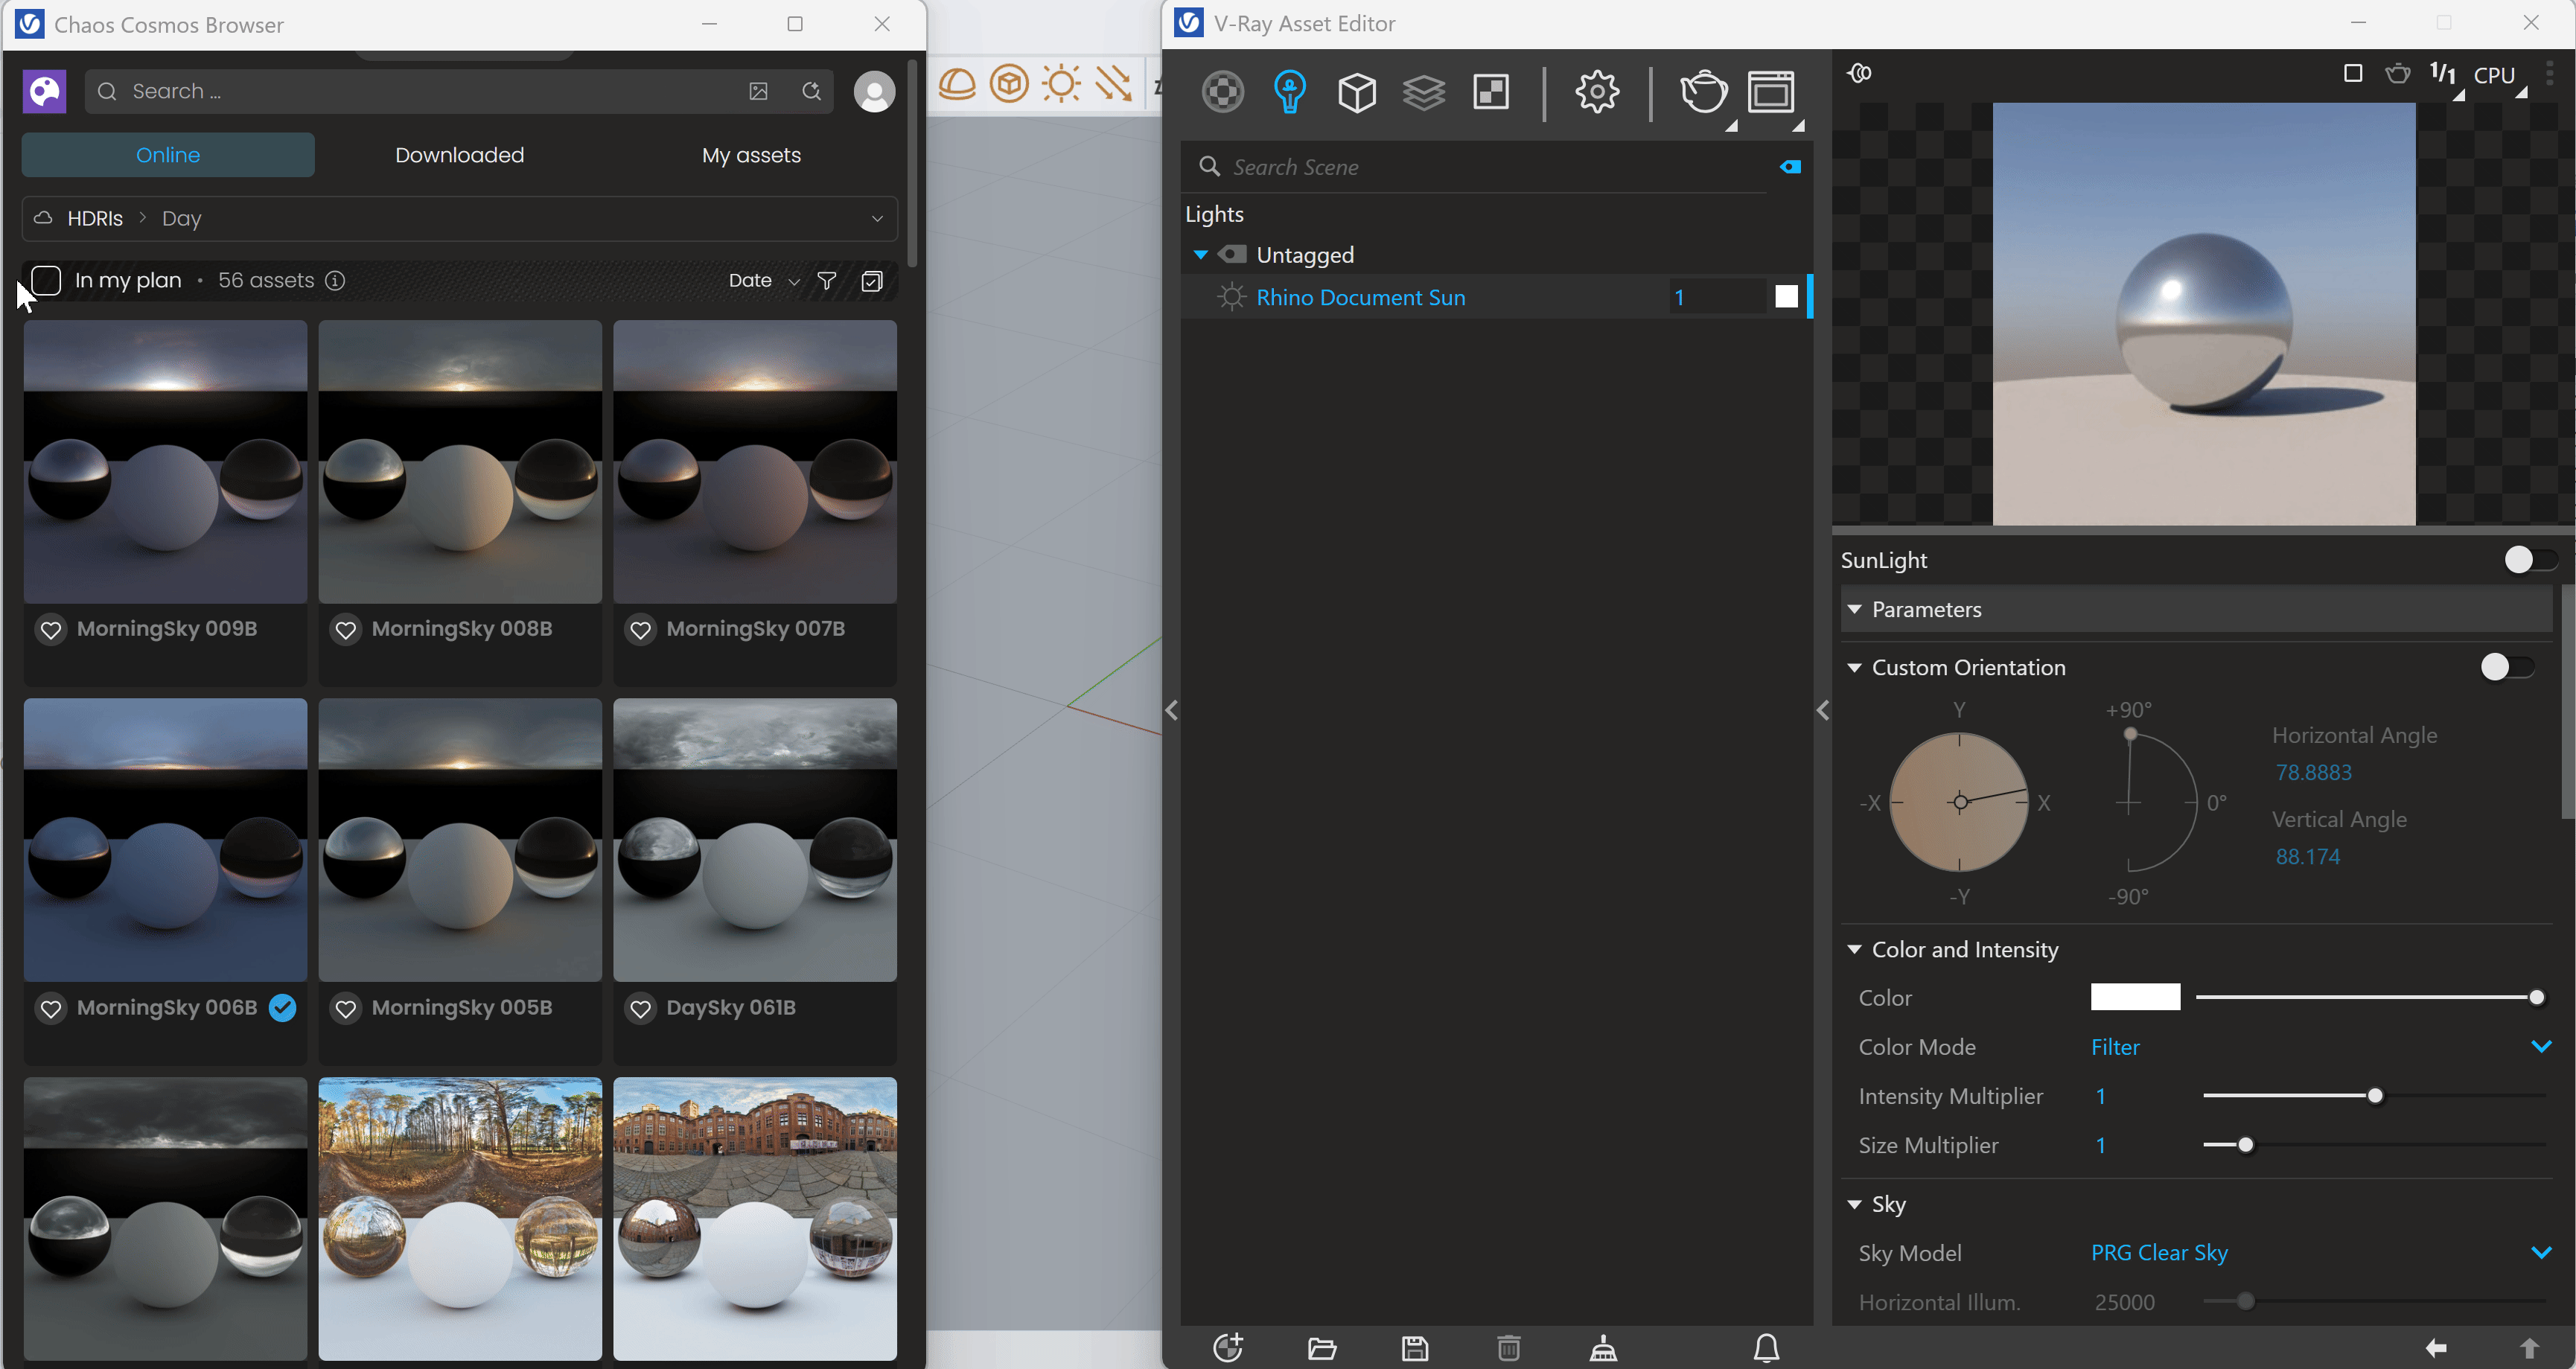Click the up arrow icon at bottom right

tap(2530, 1348)
